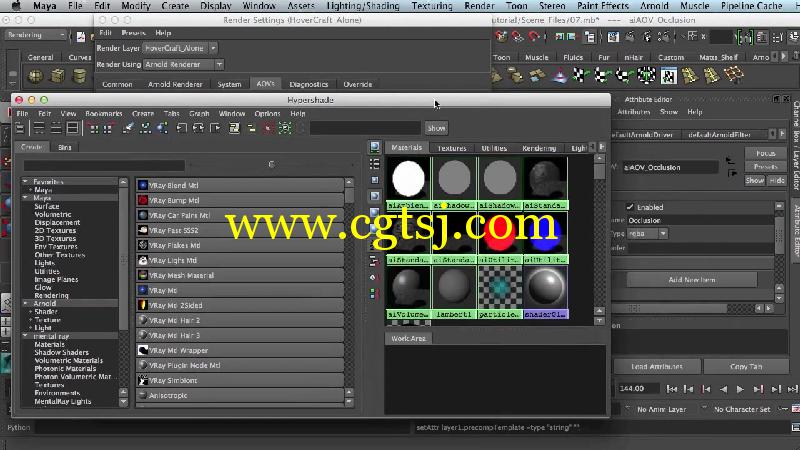Viewport: 800px width, 450px height.
Task: Show top tabs only in Hypershade
Action: tap(38, 128)
